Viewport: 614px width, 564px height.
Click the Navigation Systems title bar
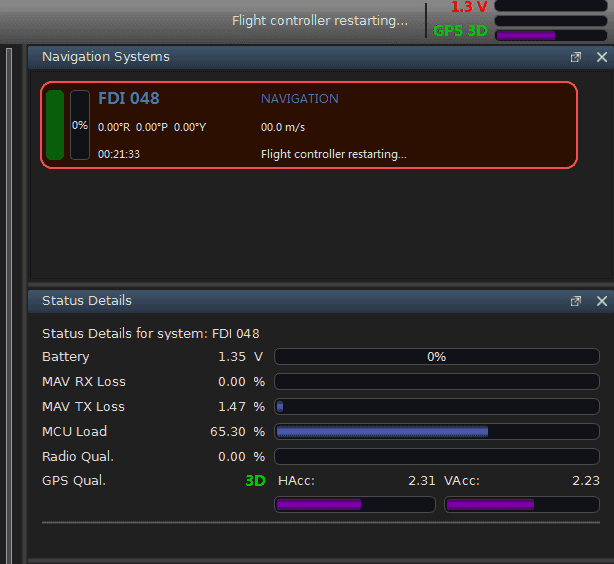tap(300, 58)
